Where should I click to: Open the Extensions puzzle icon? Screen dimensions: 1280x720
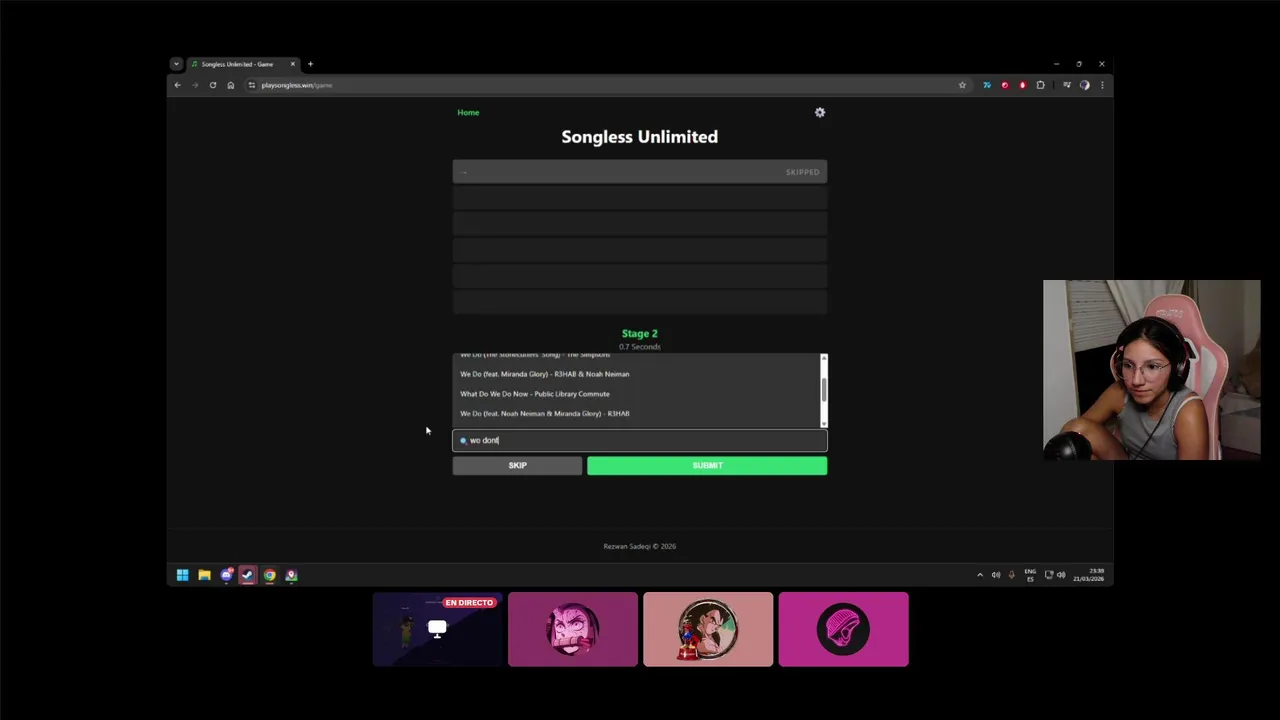(1041, 85)
